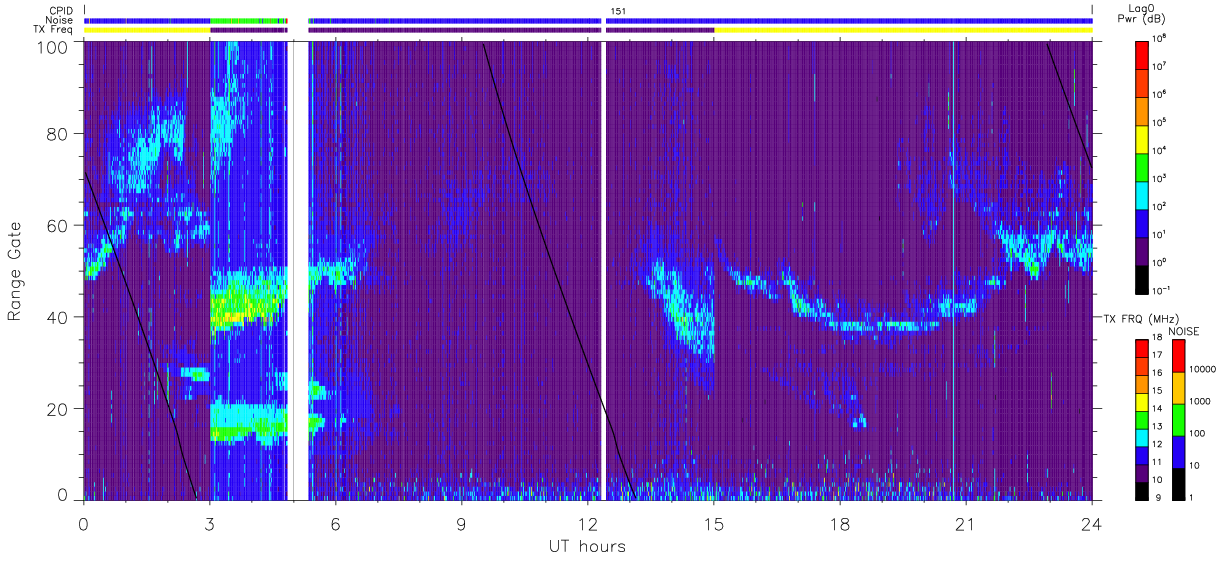Click the 11 label in TX FRQ legend
Viewport: 1228px width, 567px height.
click(x=1159, y=464)
